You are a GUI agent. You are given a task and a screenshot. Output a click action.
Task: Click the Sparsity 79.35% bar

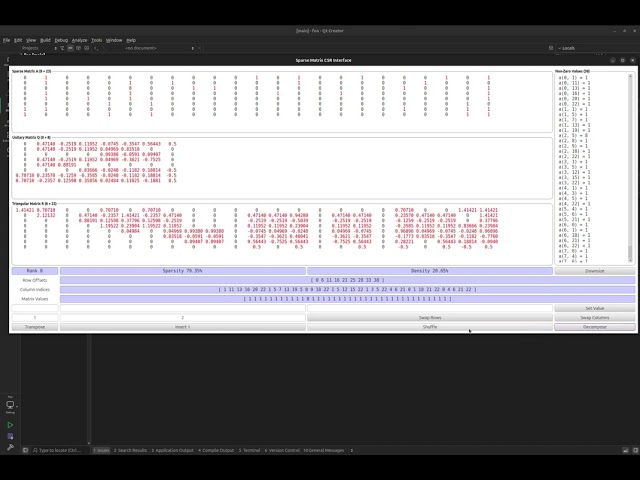(182, 271)
